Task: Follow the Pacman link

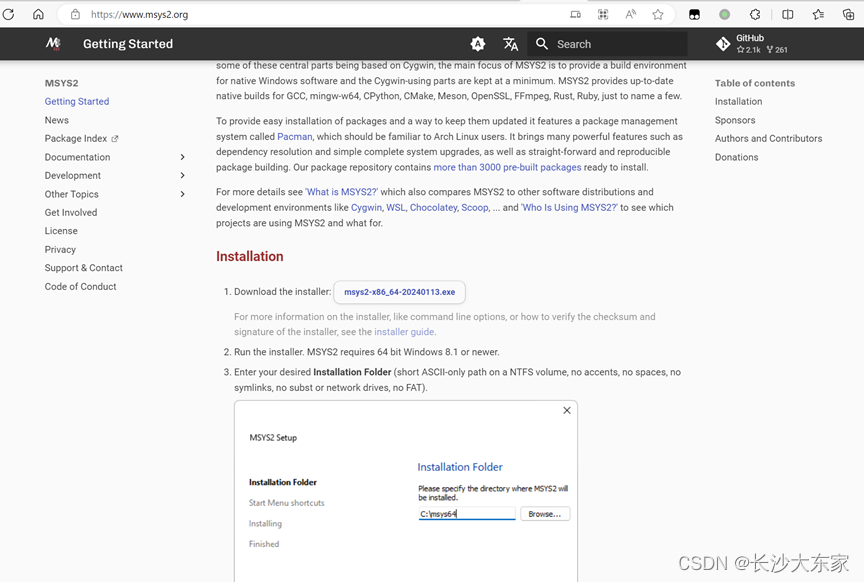Action: click(x=294, y=137)
